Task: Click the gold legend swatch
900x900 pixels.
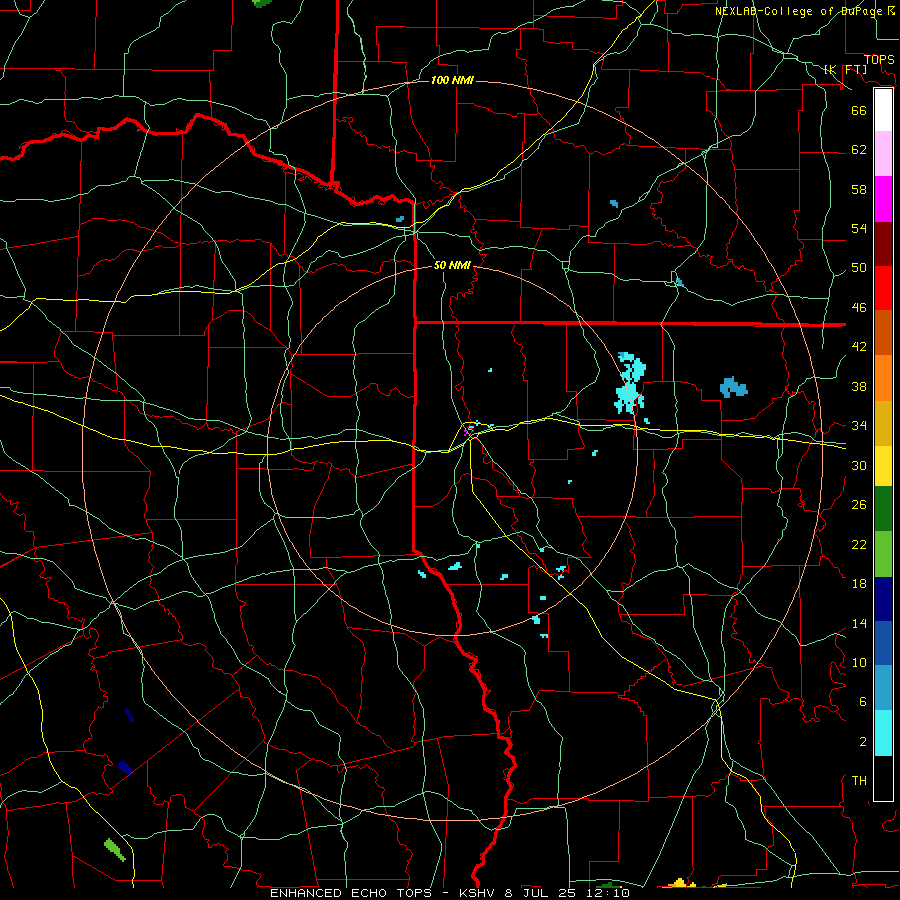Action: click(883, 423)
